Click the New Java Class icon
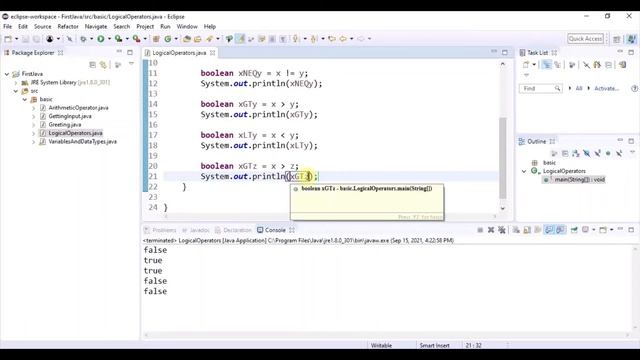This screenshot has width=640, height=360. (168, 39)
